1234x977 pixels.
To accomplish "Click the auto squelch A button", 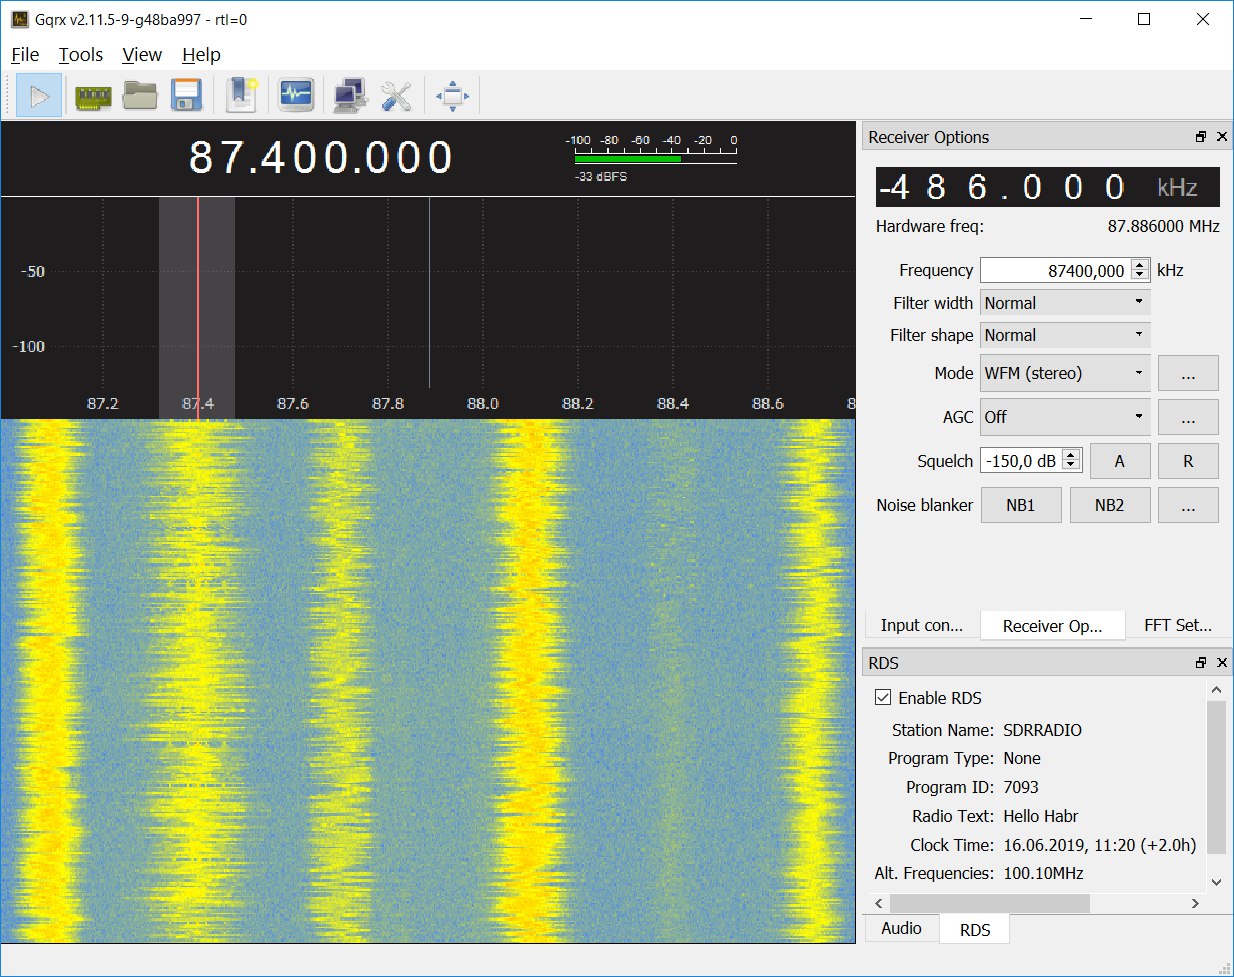I will [x=1120, y=461].
